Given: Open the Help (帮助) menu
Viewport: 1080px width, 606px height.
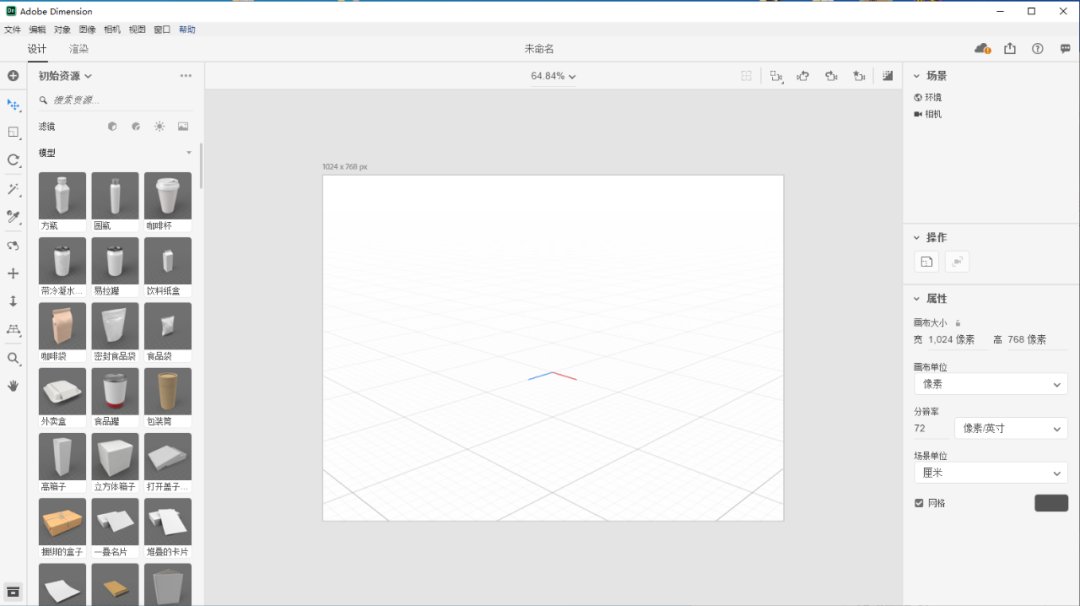Looking at the screenshot, I should pos(187,30).
